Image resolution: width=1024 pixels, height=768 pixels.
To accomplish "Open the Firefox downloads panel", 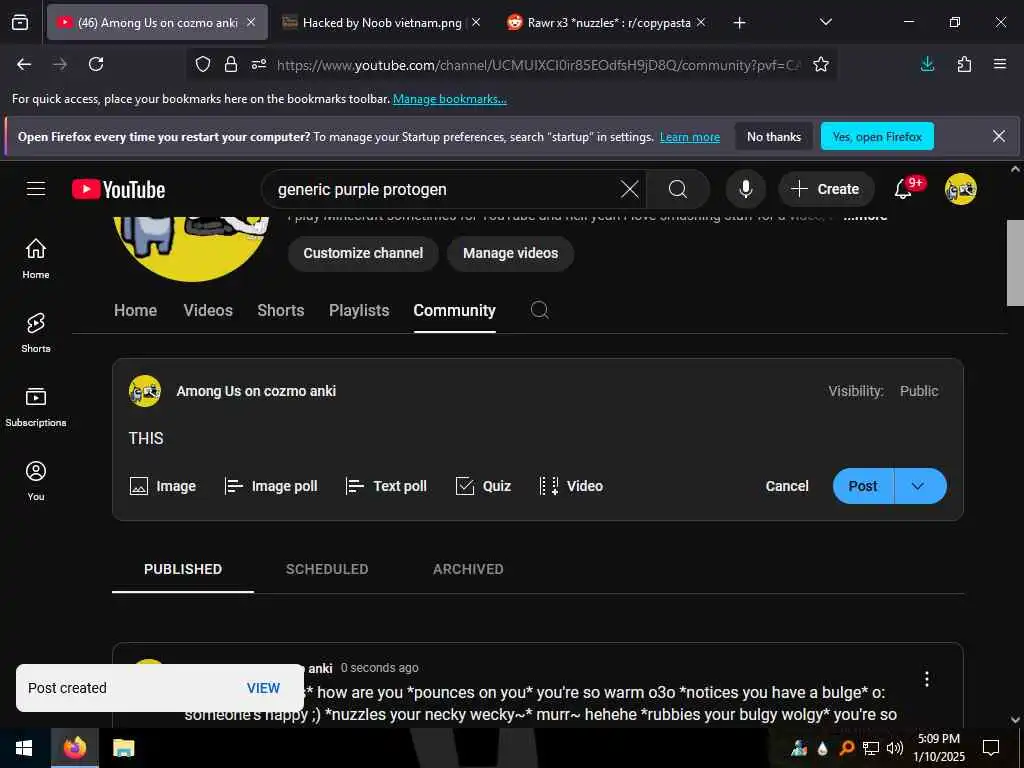I will [927, 64].
